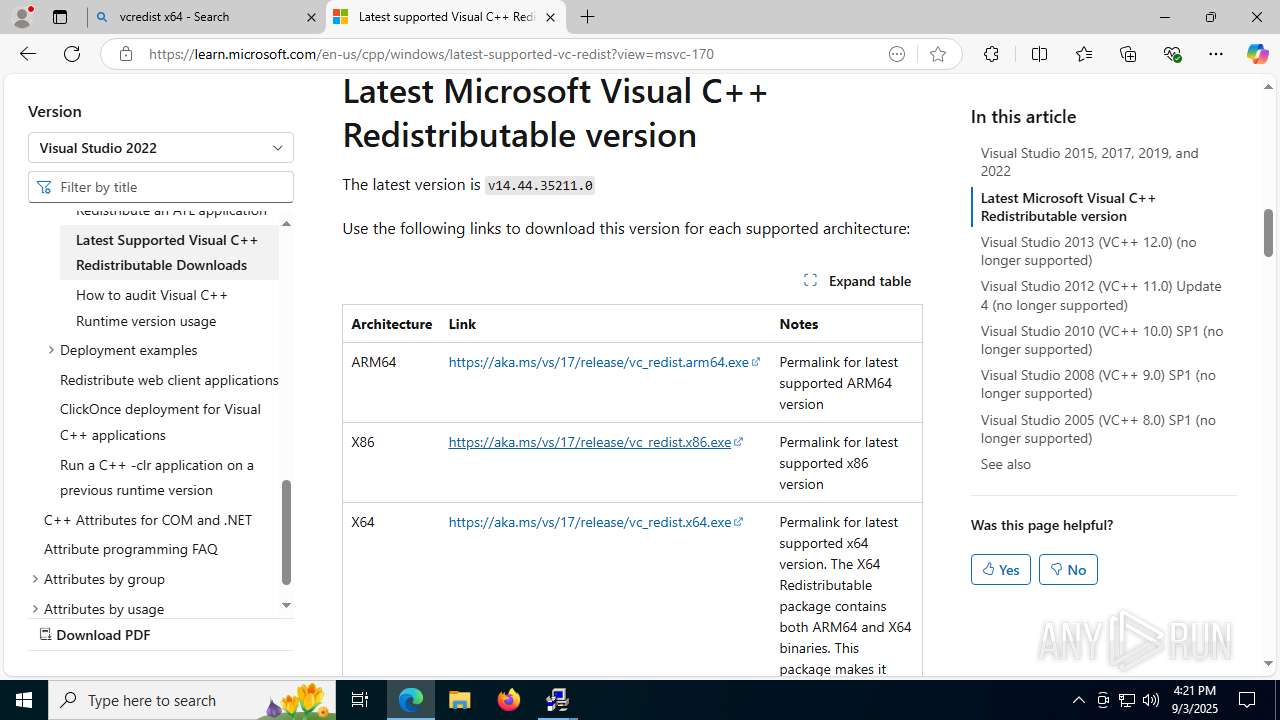This screenshot has width=1280, height=720.
Task: Open Browser essentials heart icon
Action: 1172,54
